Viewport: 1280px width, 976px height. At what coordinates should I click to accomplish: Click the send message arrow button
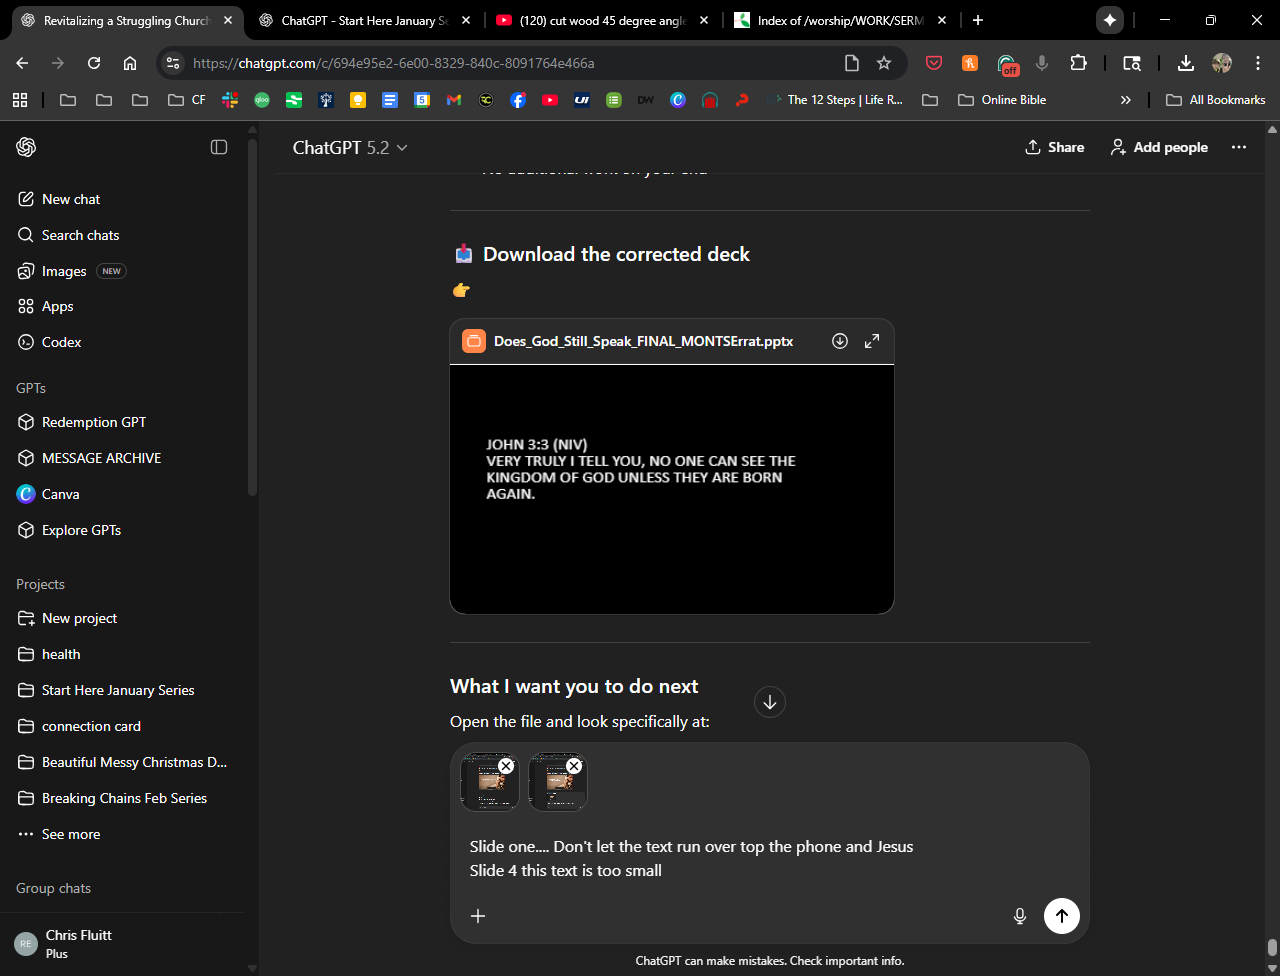click(1061, 915)
